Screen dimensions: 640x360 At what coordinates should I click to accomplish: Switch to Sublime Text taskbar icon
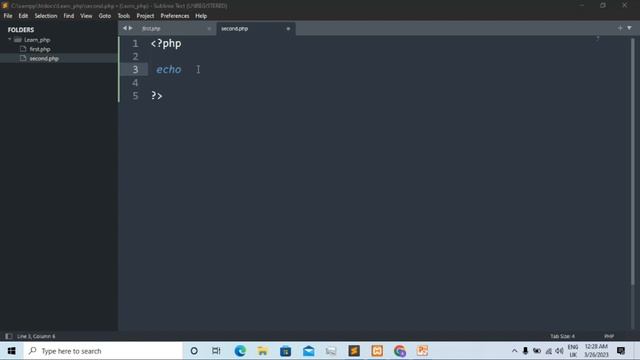(354, 351)
